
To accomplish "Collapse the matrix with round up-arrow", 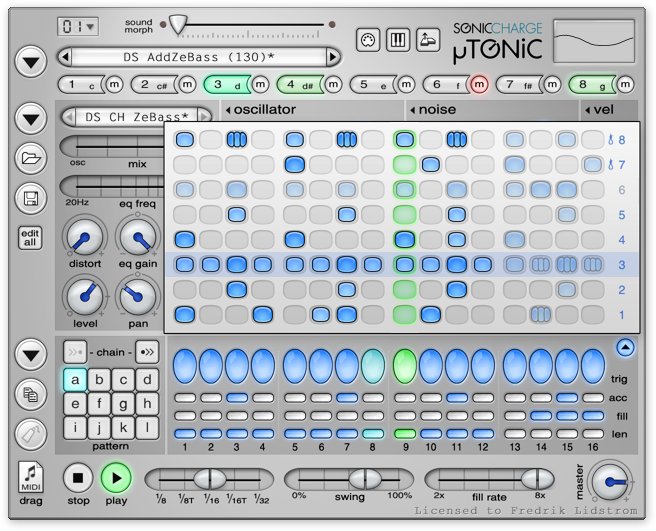I will 625,347.
